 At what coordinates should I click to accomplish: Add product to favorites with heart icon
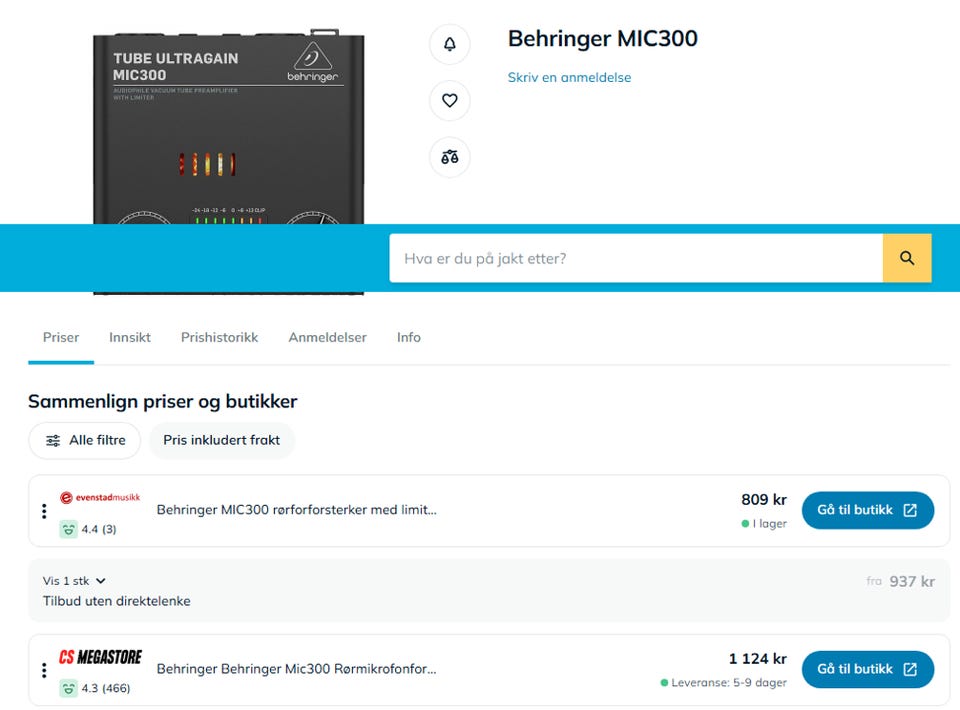coord(449,100)
